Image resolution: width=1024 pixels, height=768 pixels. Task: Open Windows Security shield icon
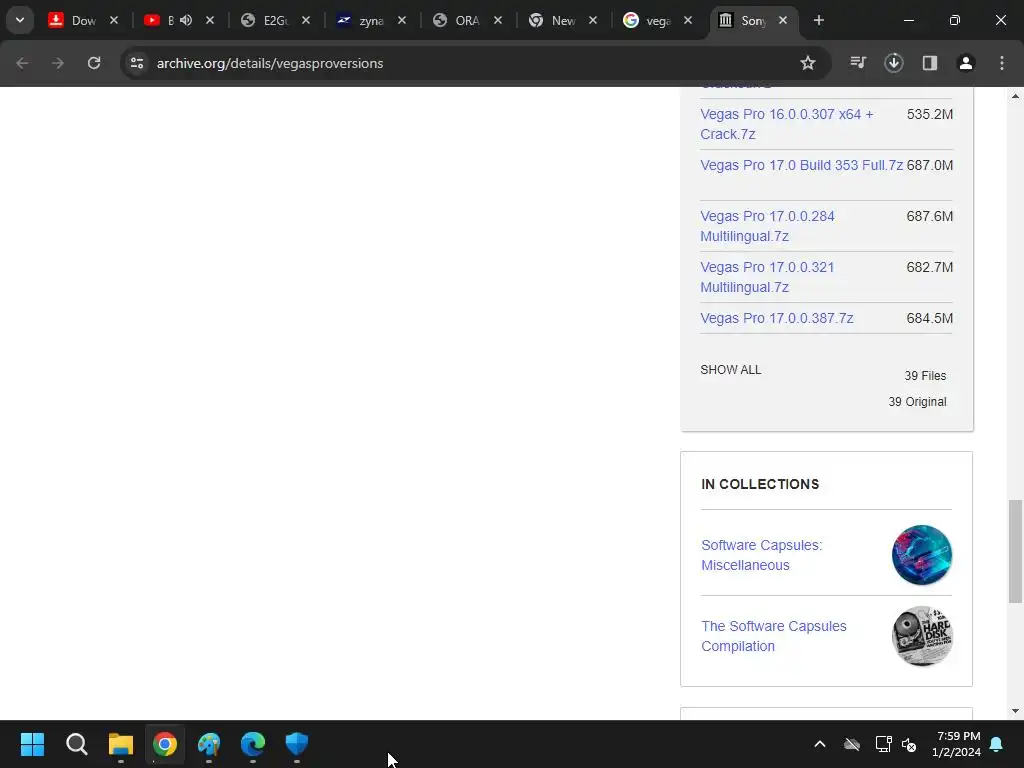pos(296,744)
